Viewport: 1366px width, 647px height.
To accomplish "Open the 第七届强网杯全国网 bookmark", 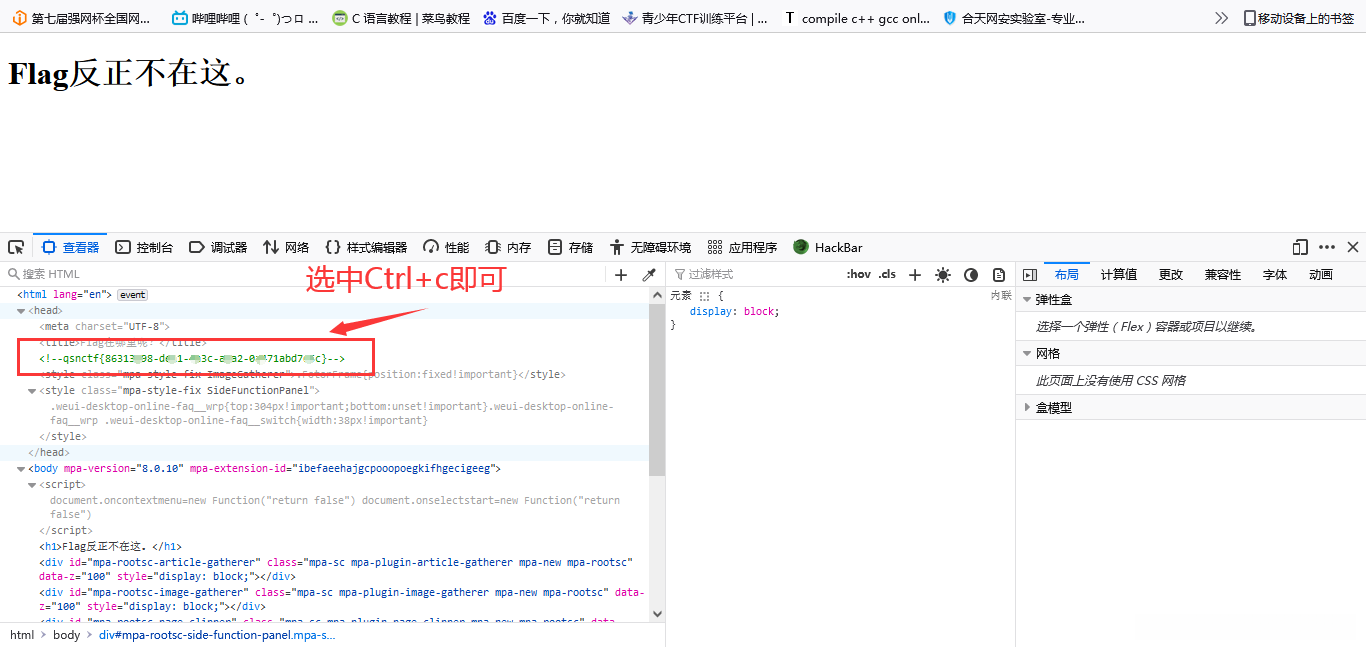I will 82,18.
